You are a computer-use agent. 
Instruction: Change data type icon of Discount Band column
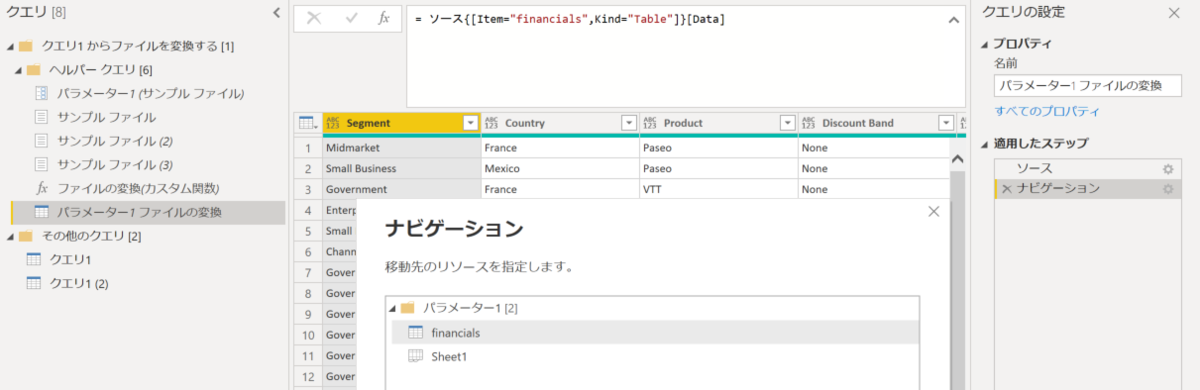(808, 123)
